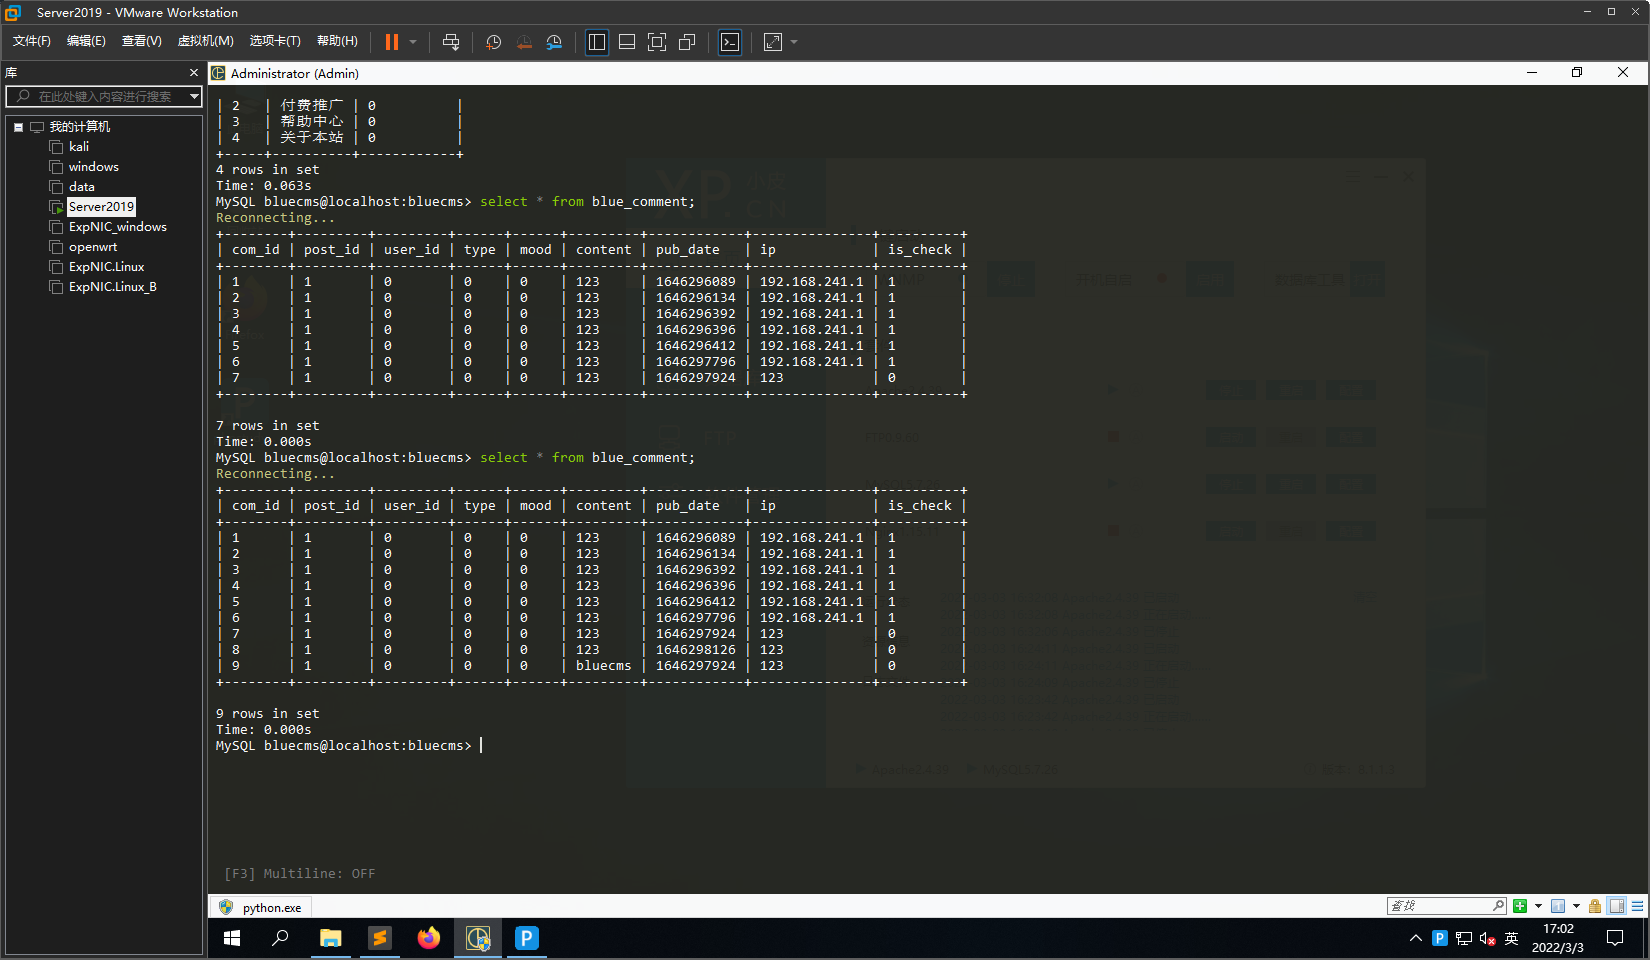Select the kali virtual machine

[x=79, y=147]
